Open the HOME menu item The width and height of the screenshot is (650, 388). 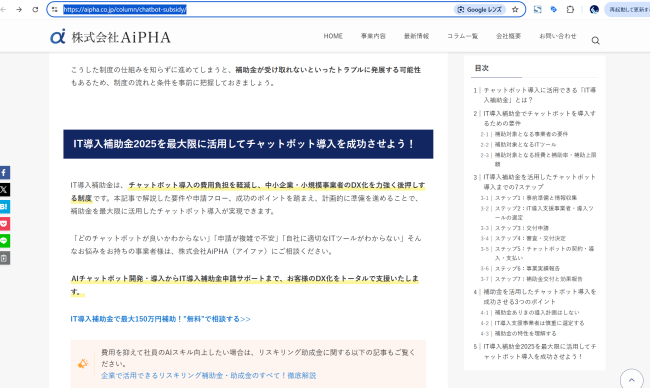[x=333, y=36]
